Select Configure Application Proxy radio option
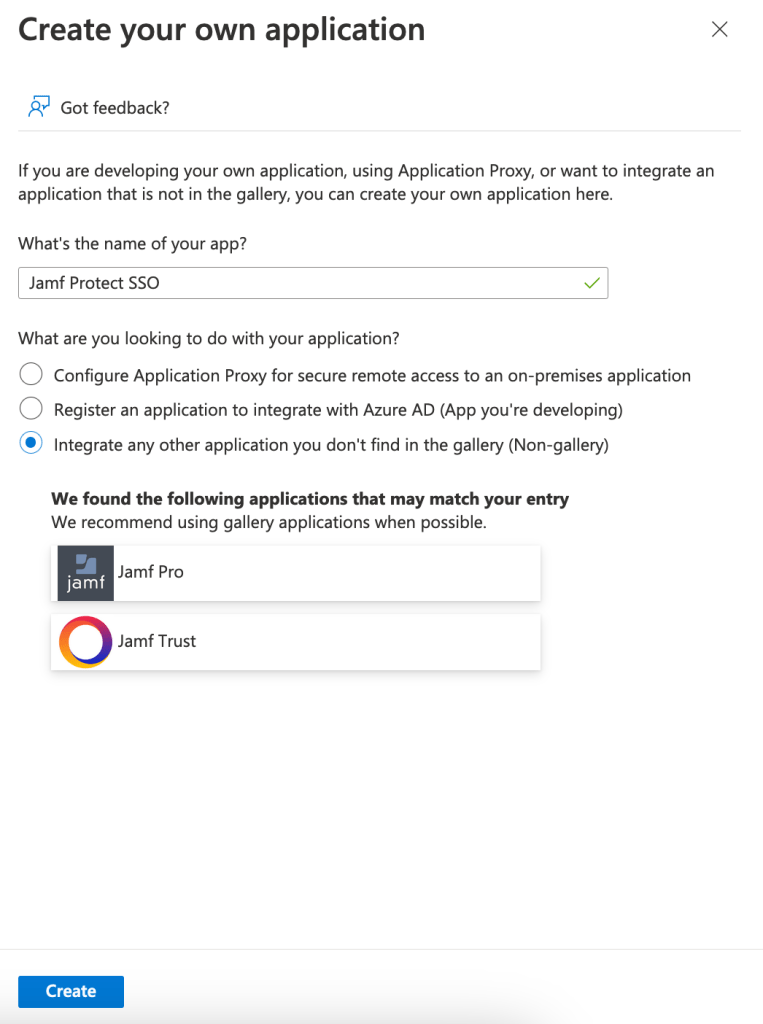This screenshot has width=763, height=1024. pyautogui.click(x=31, y=375)
